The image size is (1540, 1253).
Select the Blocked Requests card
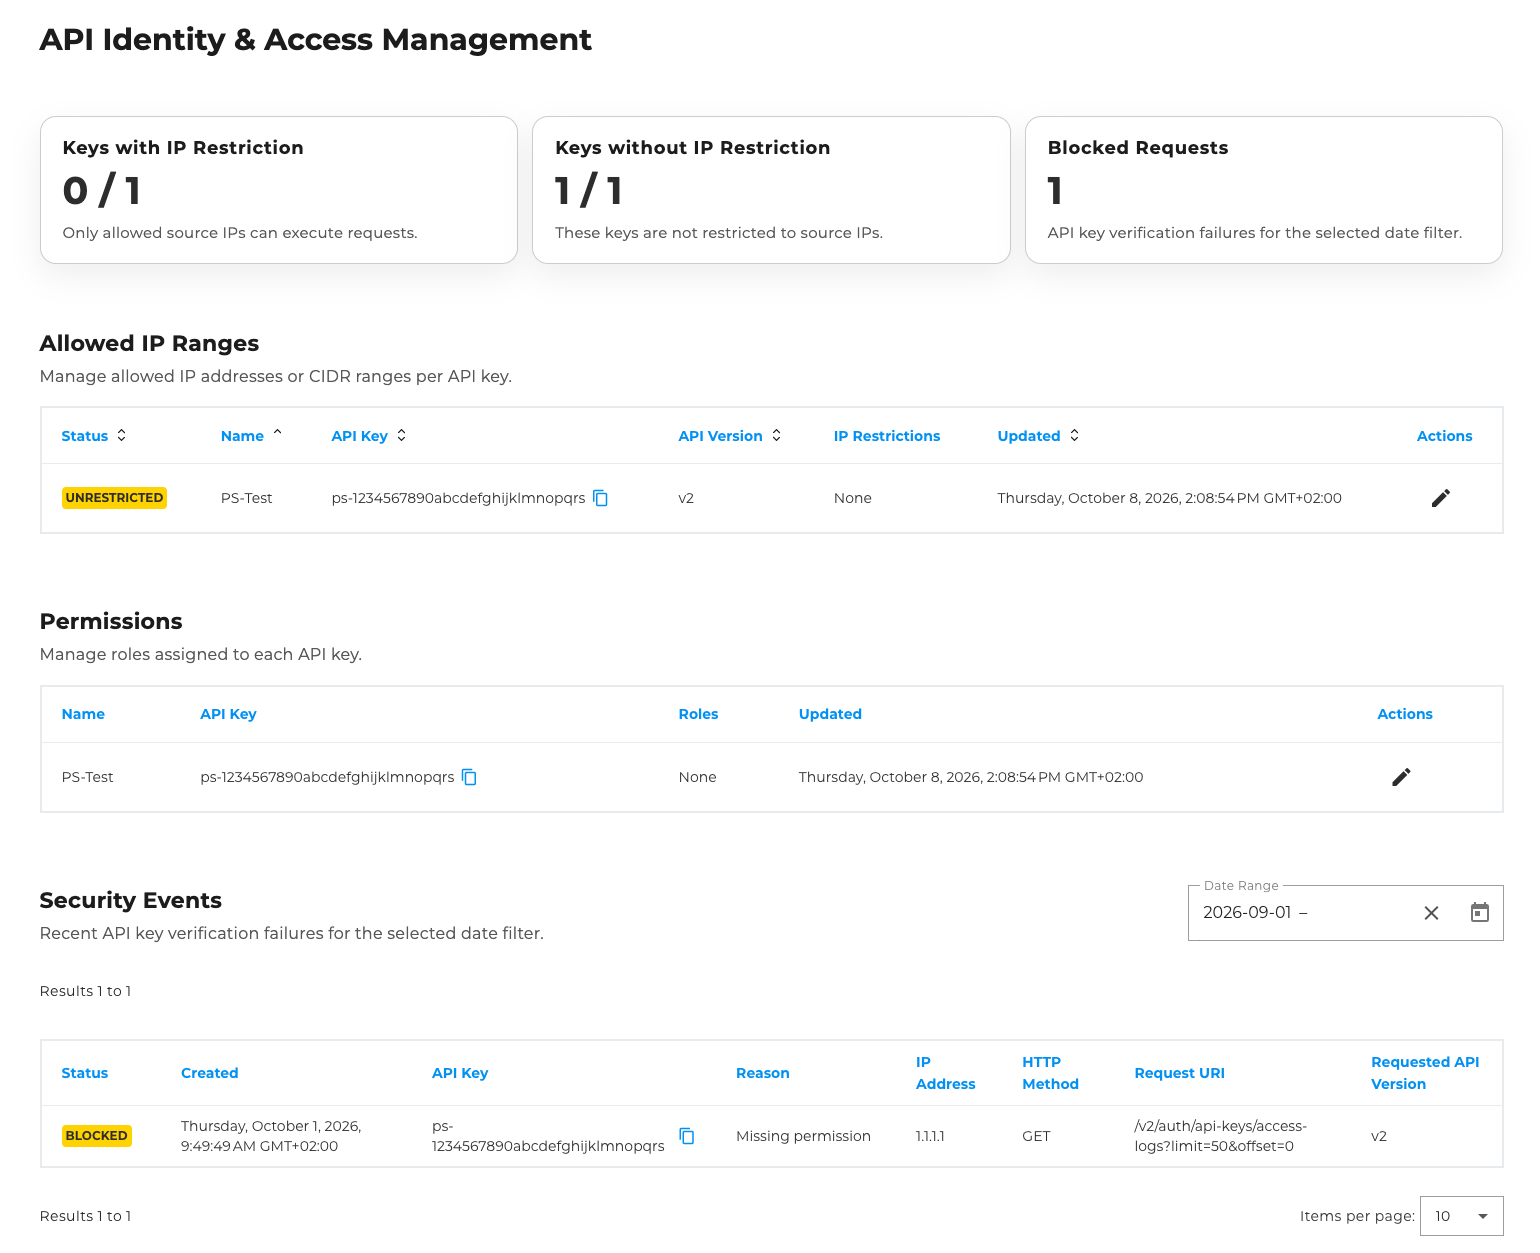coord(1264,190)
